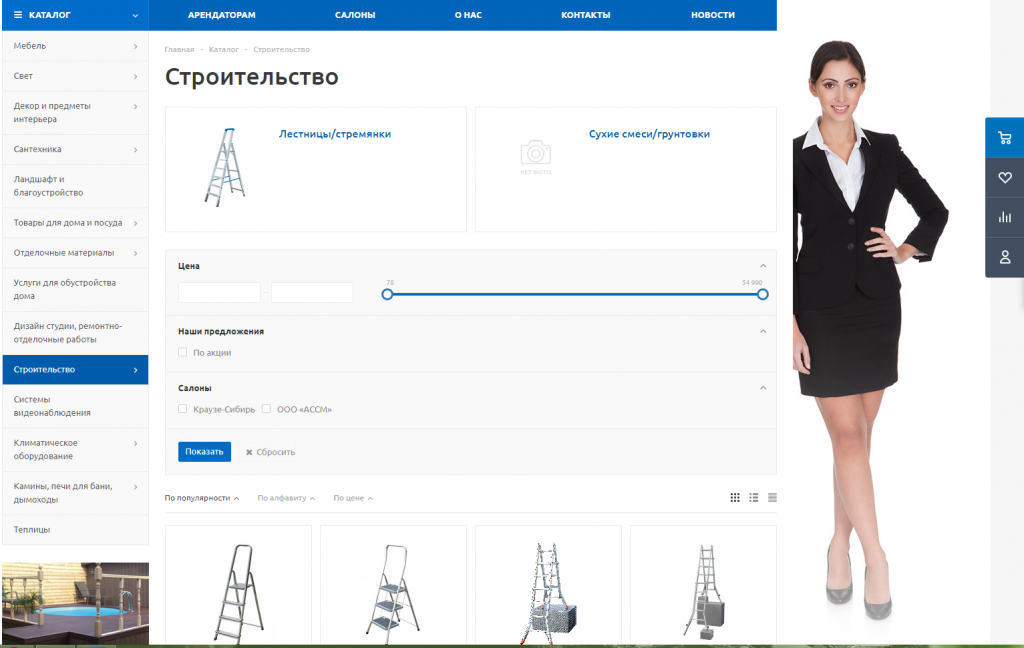Open the 'Лестницы/стремянки' category link
The width and height of the screenshot is (1024, 648).
(334, 134)
